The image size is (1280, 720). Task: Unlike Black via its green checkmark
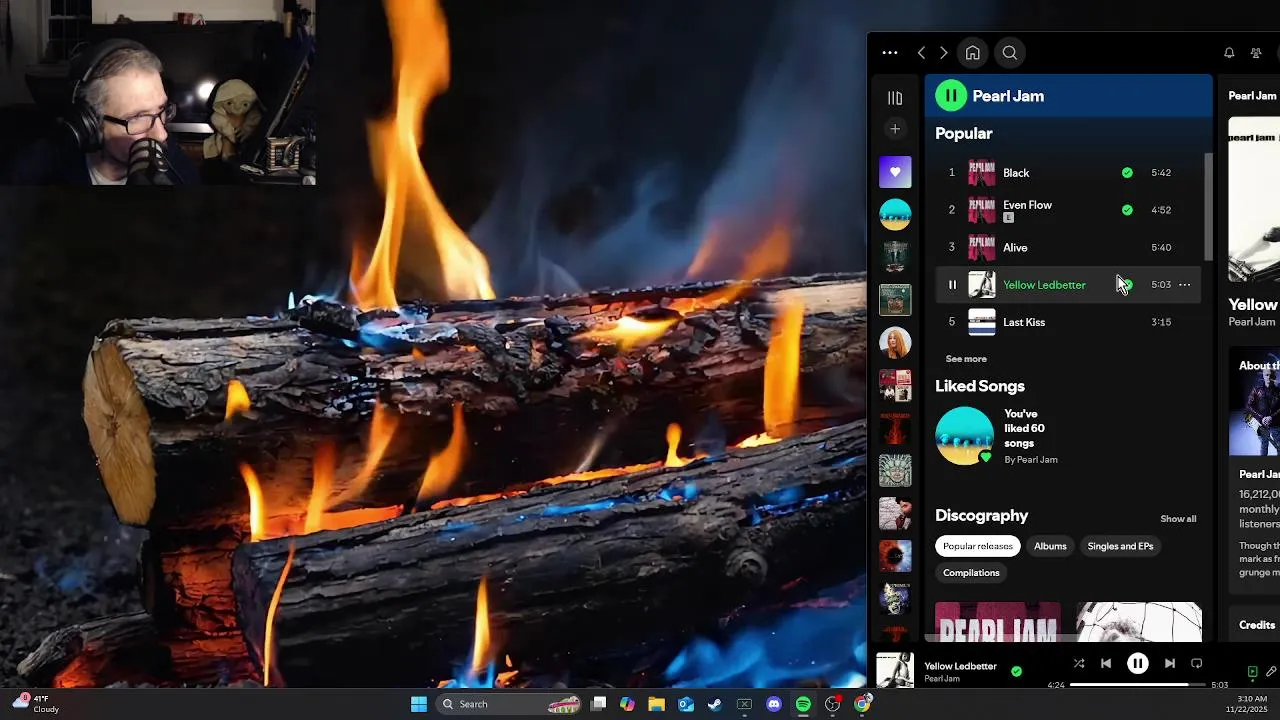pos(1127,173)
